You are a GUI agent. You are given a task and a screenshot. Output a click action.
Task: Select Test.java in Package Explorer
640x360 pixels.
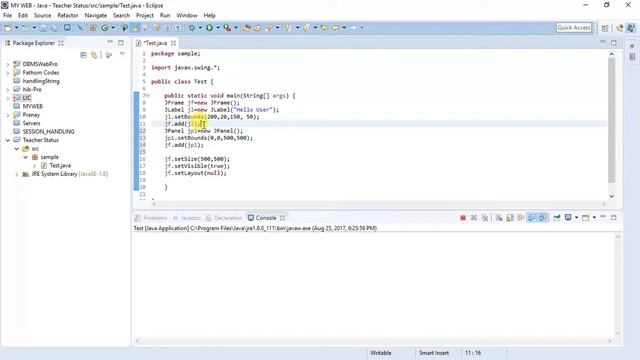click(60, 165)
